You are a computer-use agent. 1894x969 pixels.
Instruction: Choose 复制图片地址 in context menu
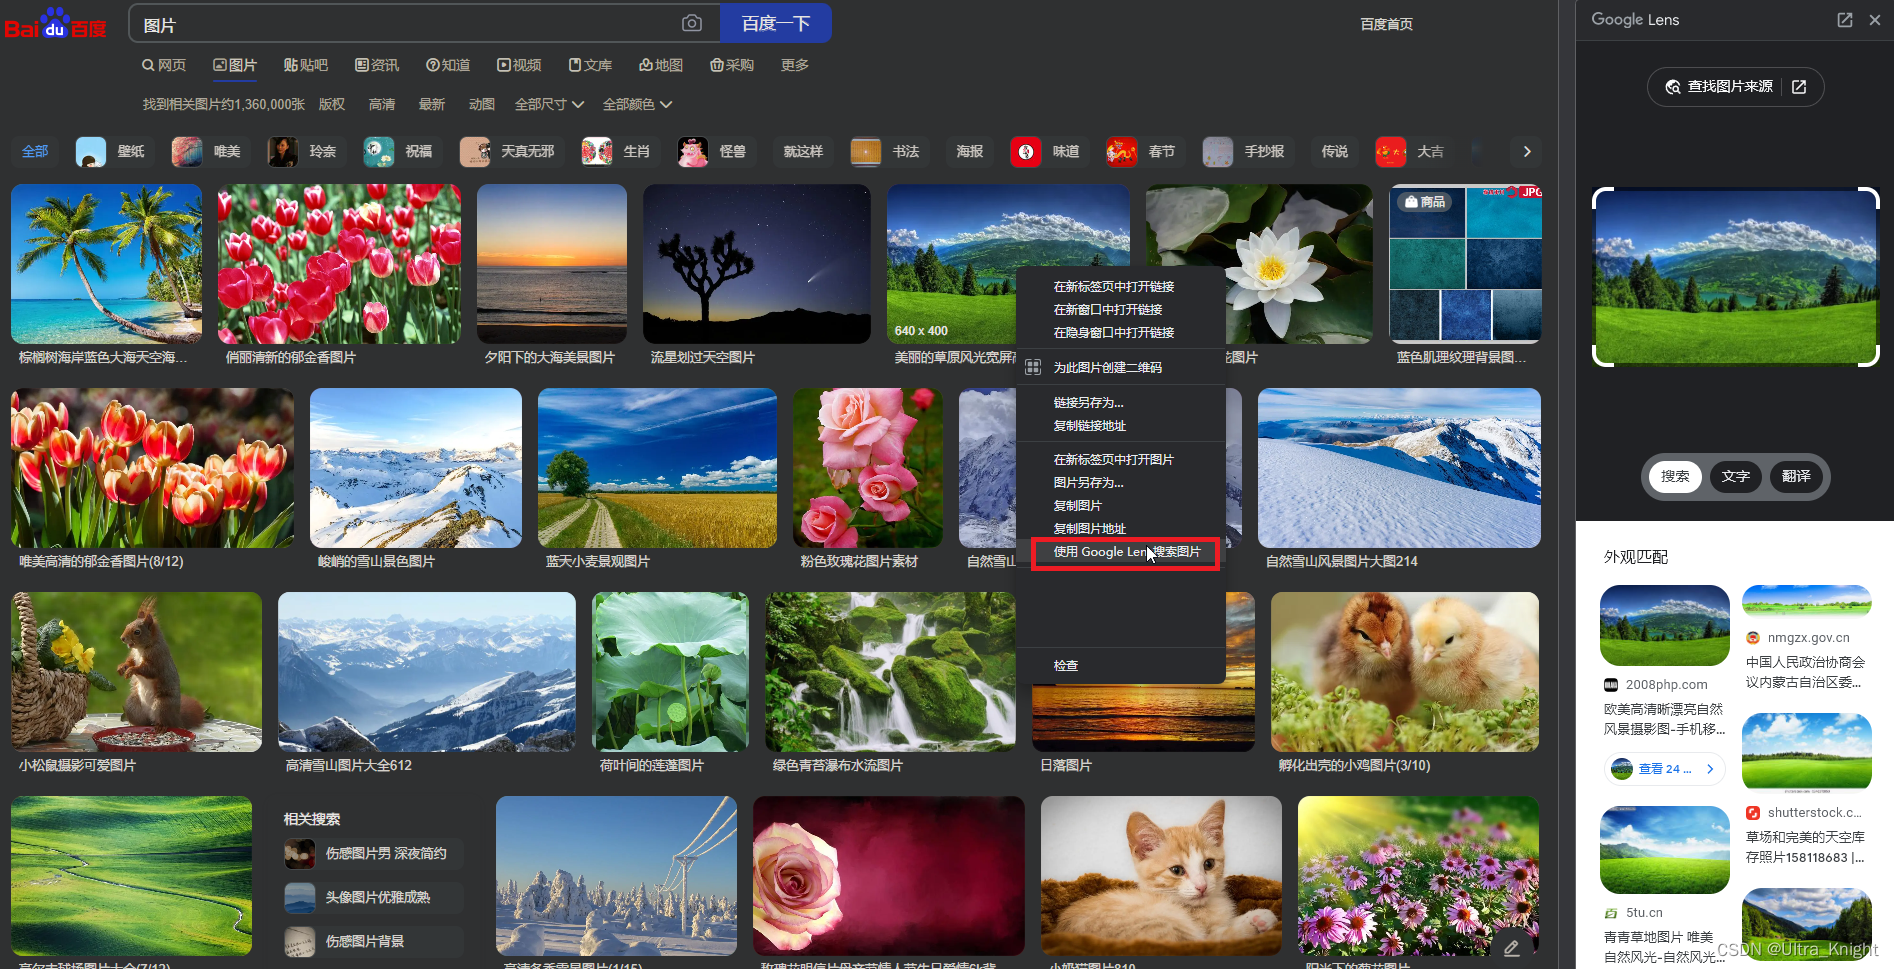click(x=1089, y=529)
